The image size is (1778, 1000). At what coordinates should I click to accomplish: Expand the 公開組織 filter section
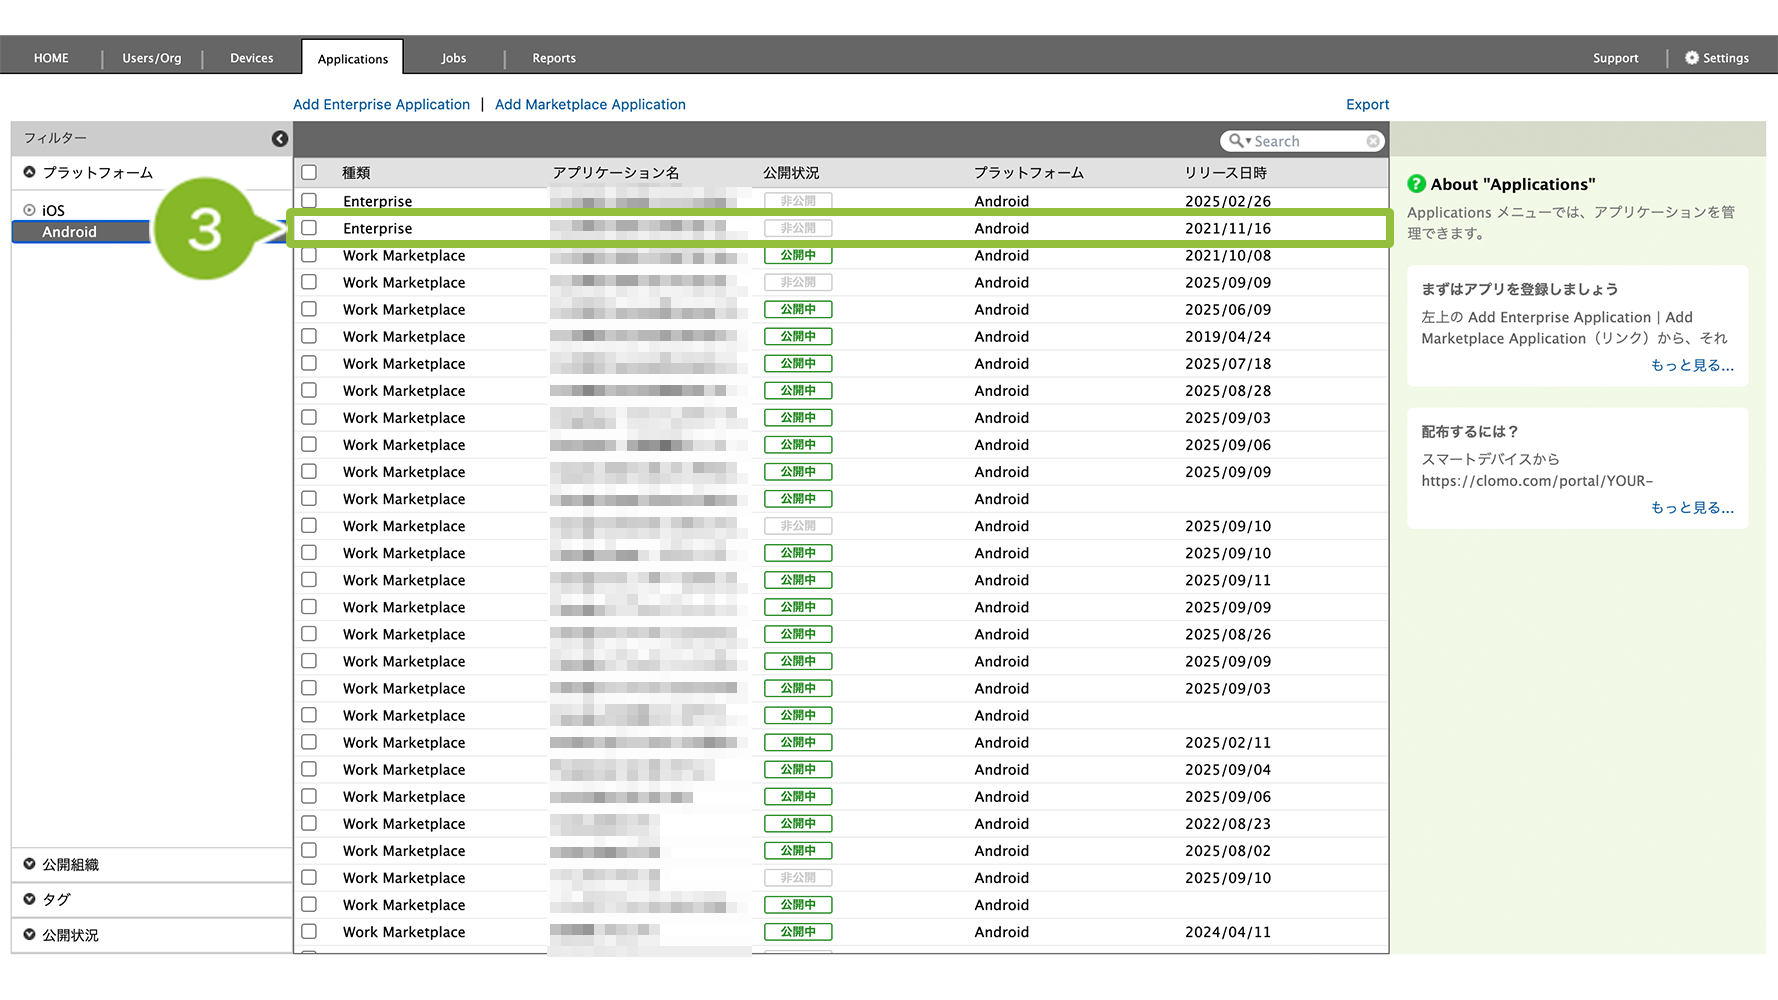tap(30, 864)
